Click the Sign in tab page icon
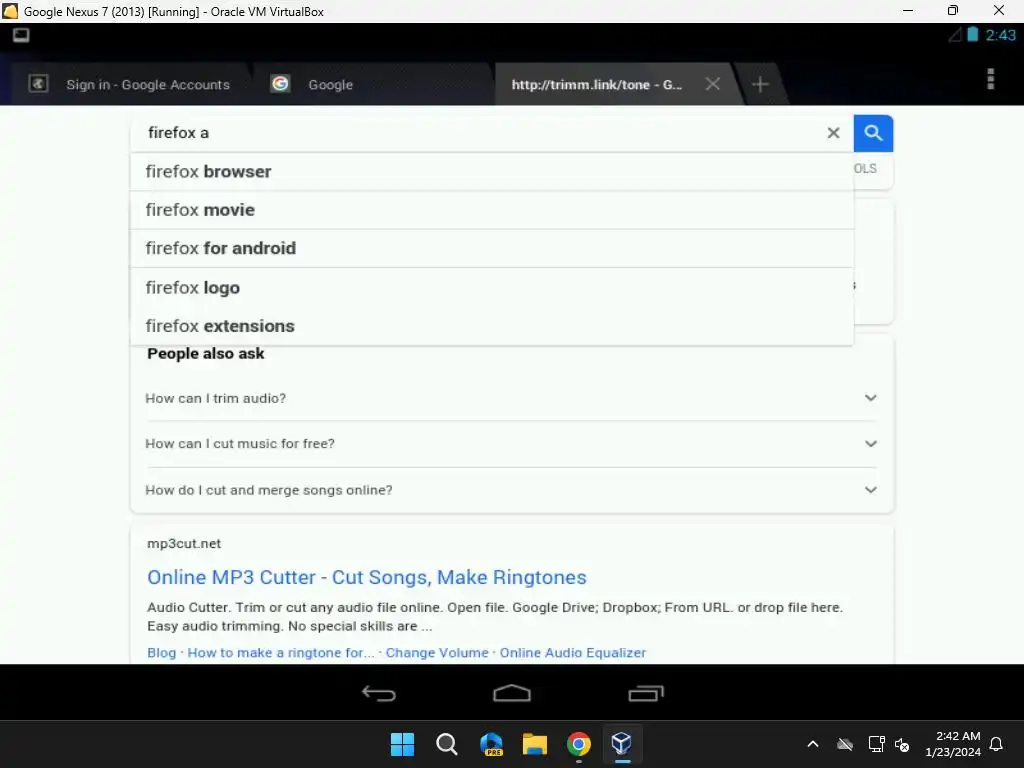This screenshot has width=1024, height=768. click(x=39, y=84)
